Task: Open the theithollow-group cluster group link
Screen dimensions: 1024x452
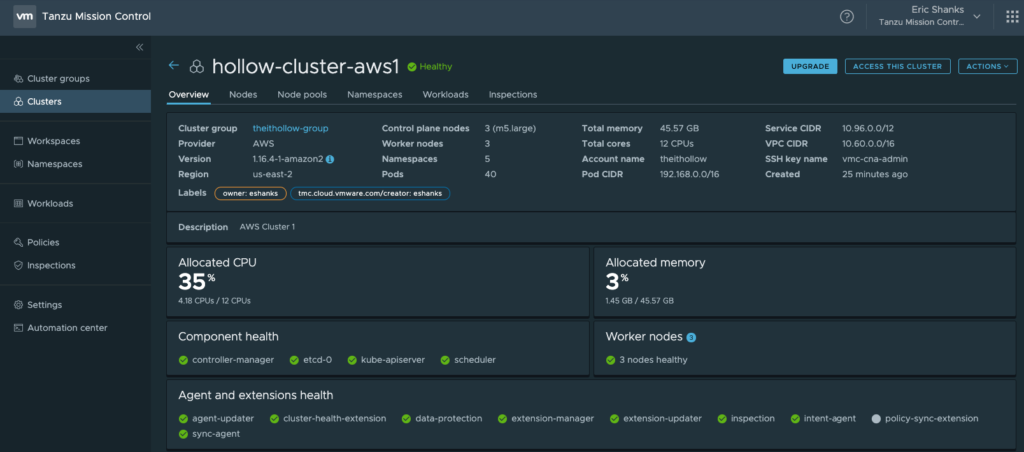Action: [x=290, y=128]
